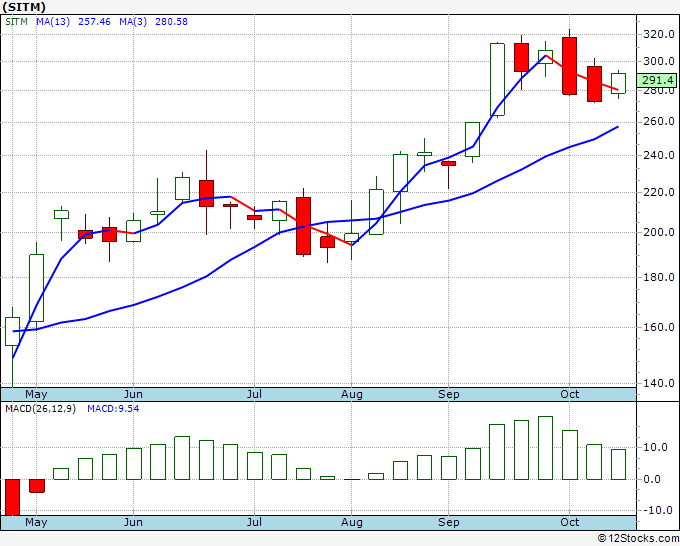Click May on the price chart axis
The image size is (680, 546).
36,395
